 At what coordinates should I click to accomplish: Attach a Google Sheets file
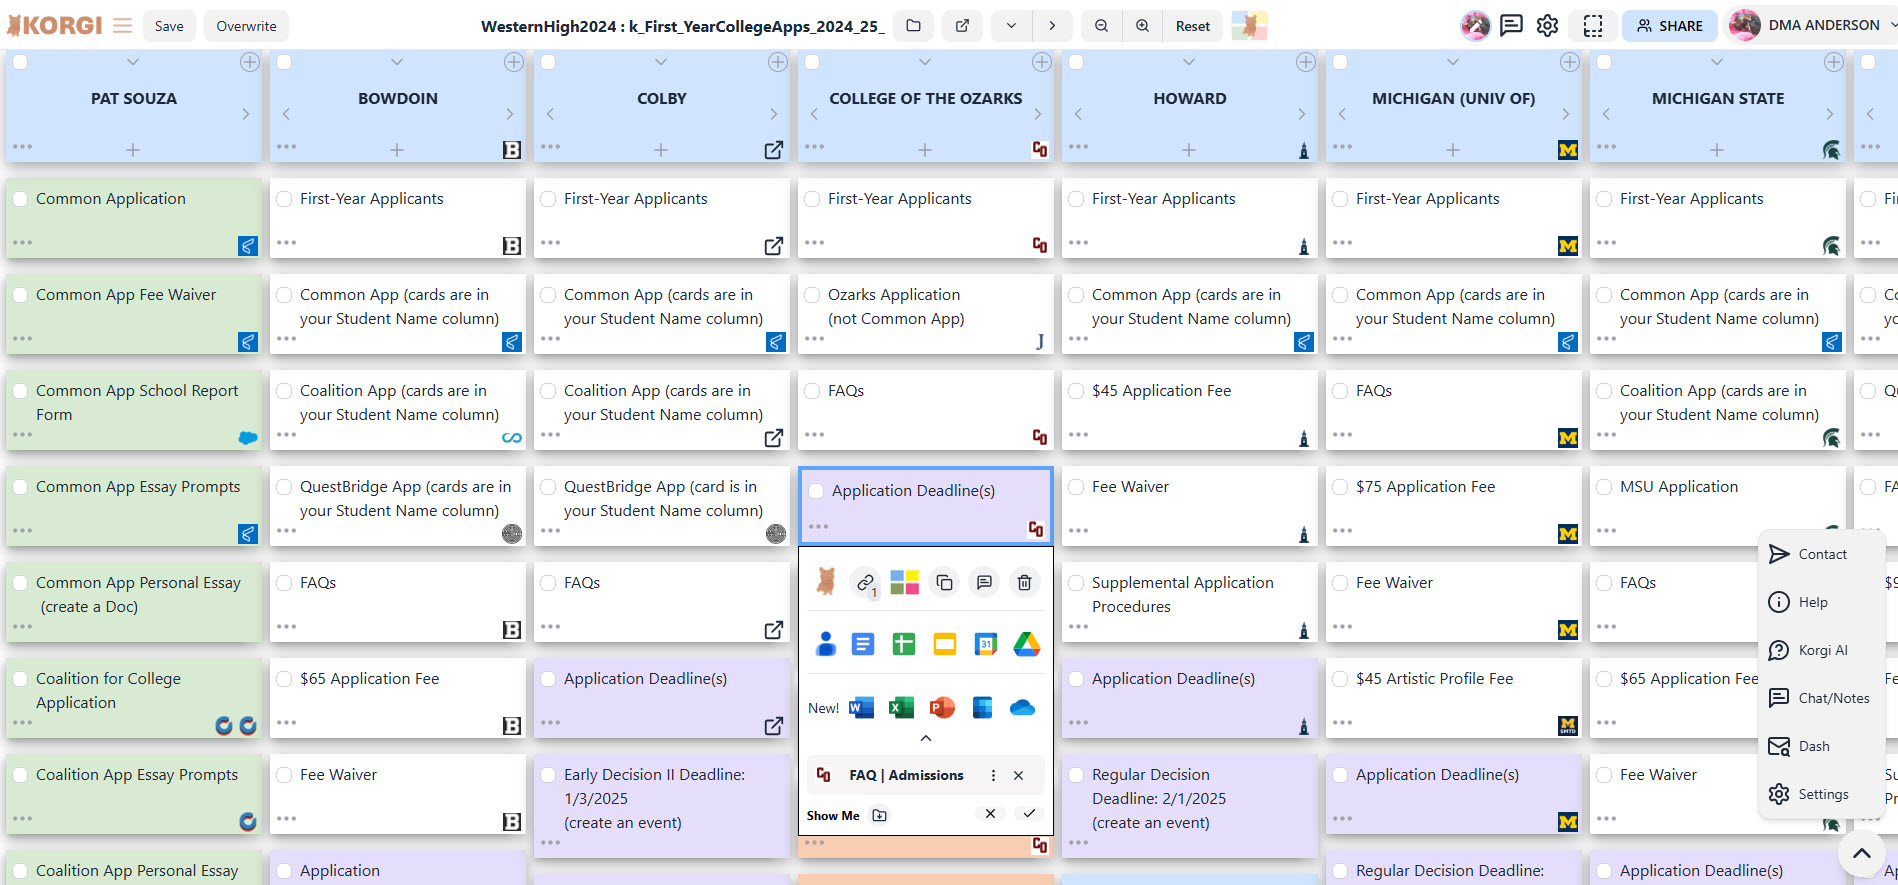(x=904, y=644)
